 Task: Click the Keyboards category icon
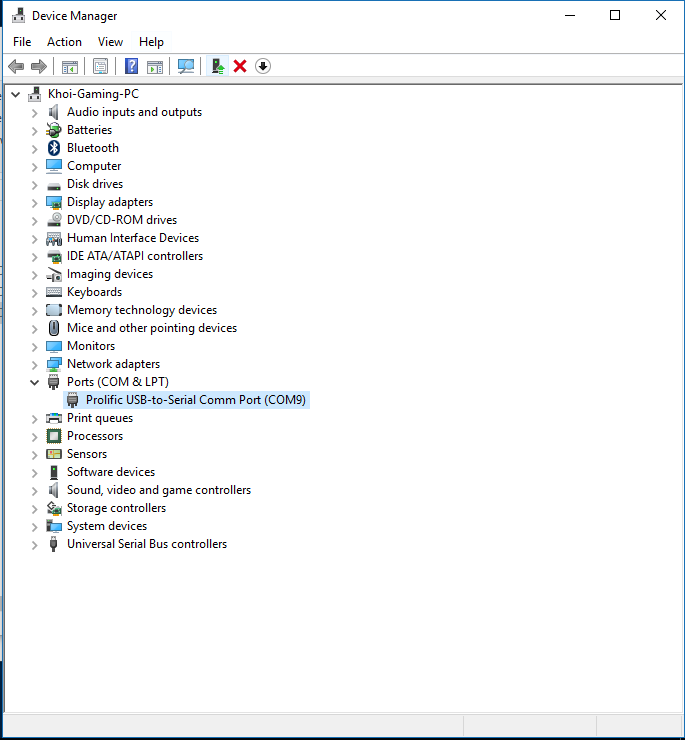coord(54,292)
